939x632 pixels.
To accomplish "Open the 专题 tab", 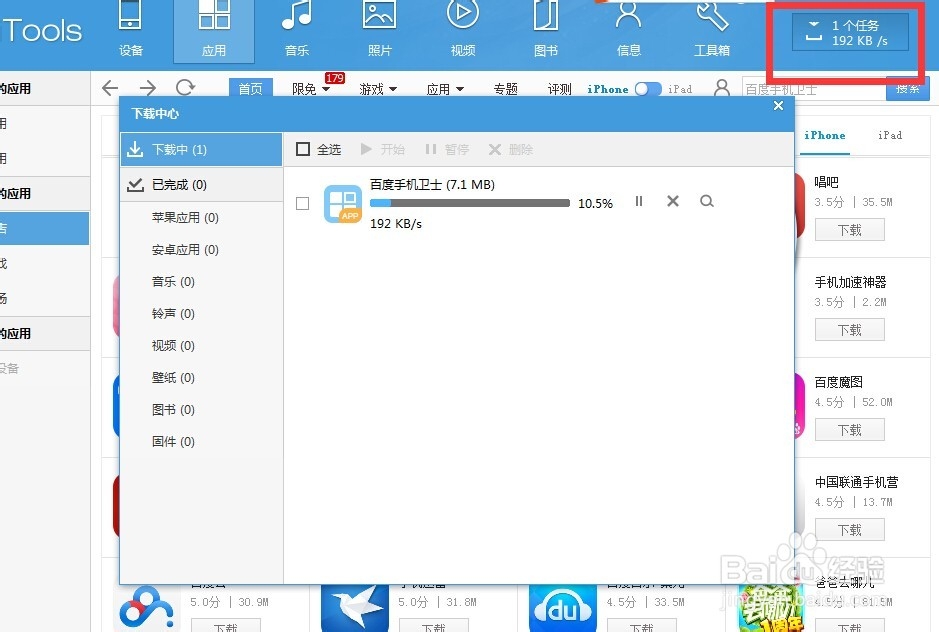I will [x=505, y=89].
